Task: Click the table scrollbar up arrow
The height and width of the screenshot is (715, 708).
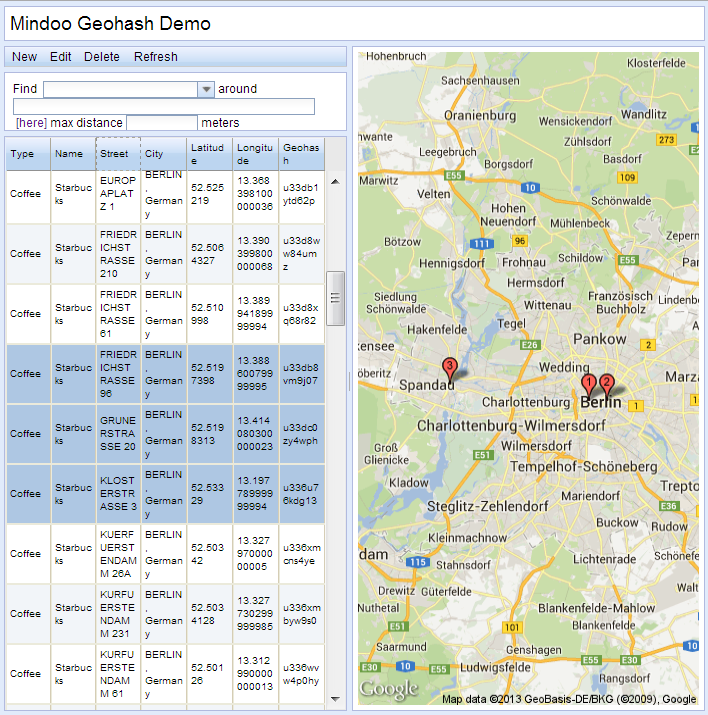Action: 336,182
